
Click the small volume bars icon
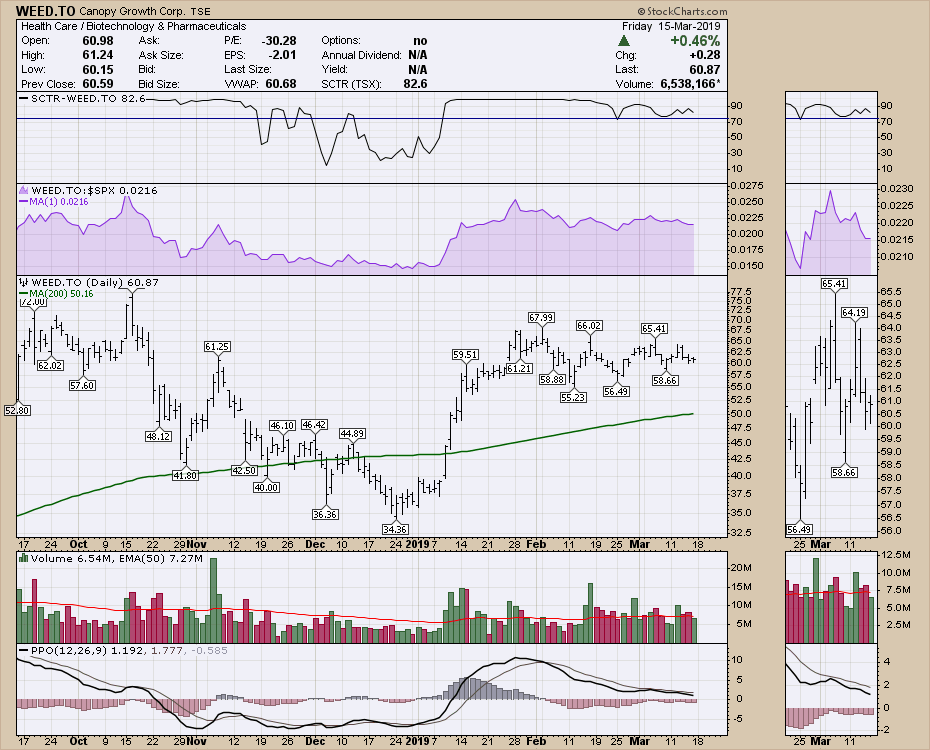click(x=24, y=558)
